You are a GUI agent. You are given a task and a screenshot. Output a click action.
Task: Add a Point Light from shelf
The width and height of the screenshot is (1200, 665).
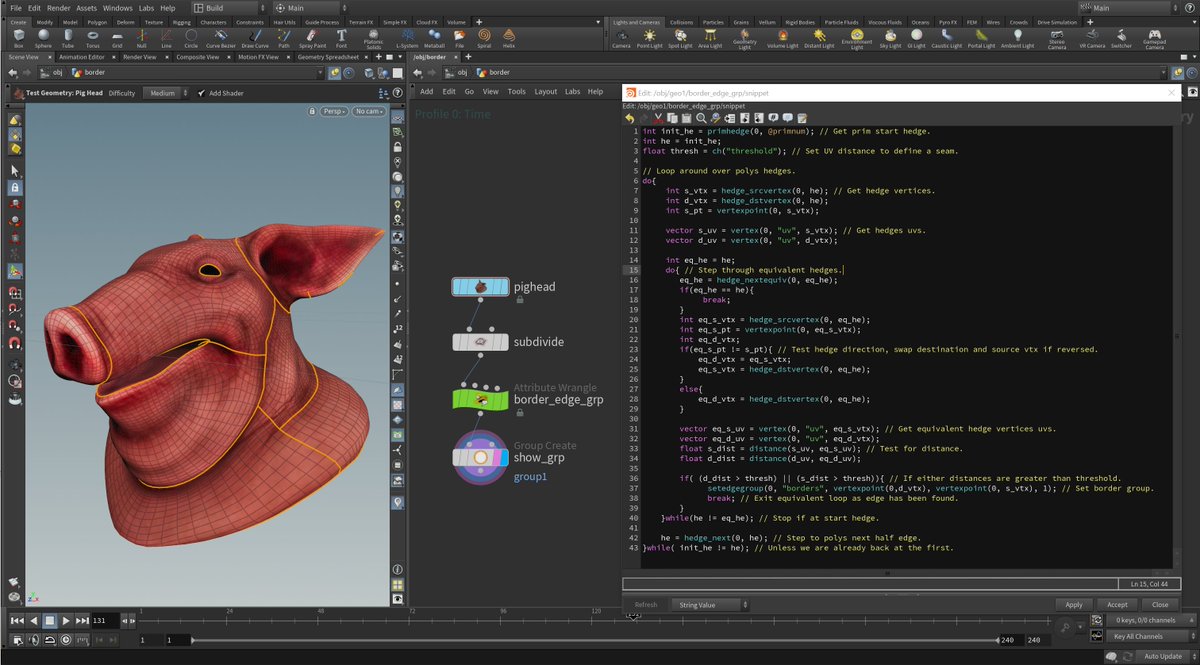tap(650, 38)
